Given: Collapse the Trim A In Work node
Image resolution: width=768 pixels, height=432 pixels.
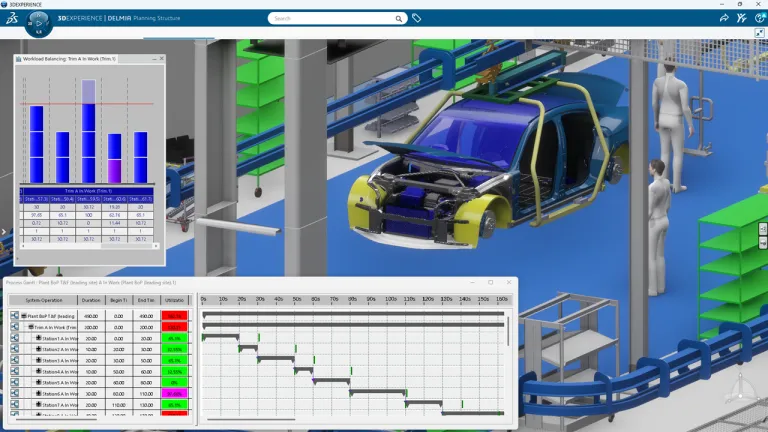Looking at the screenshot, I should (30, 327).
